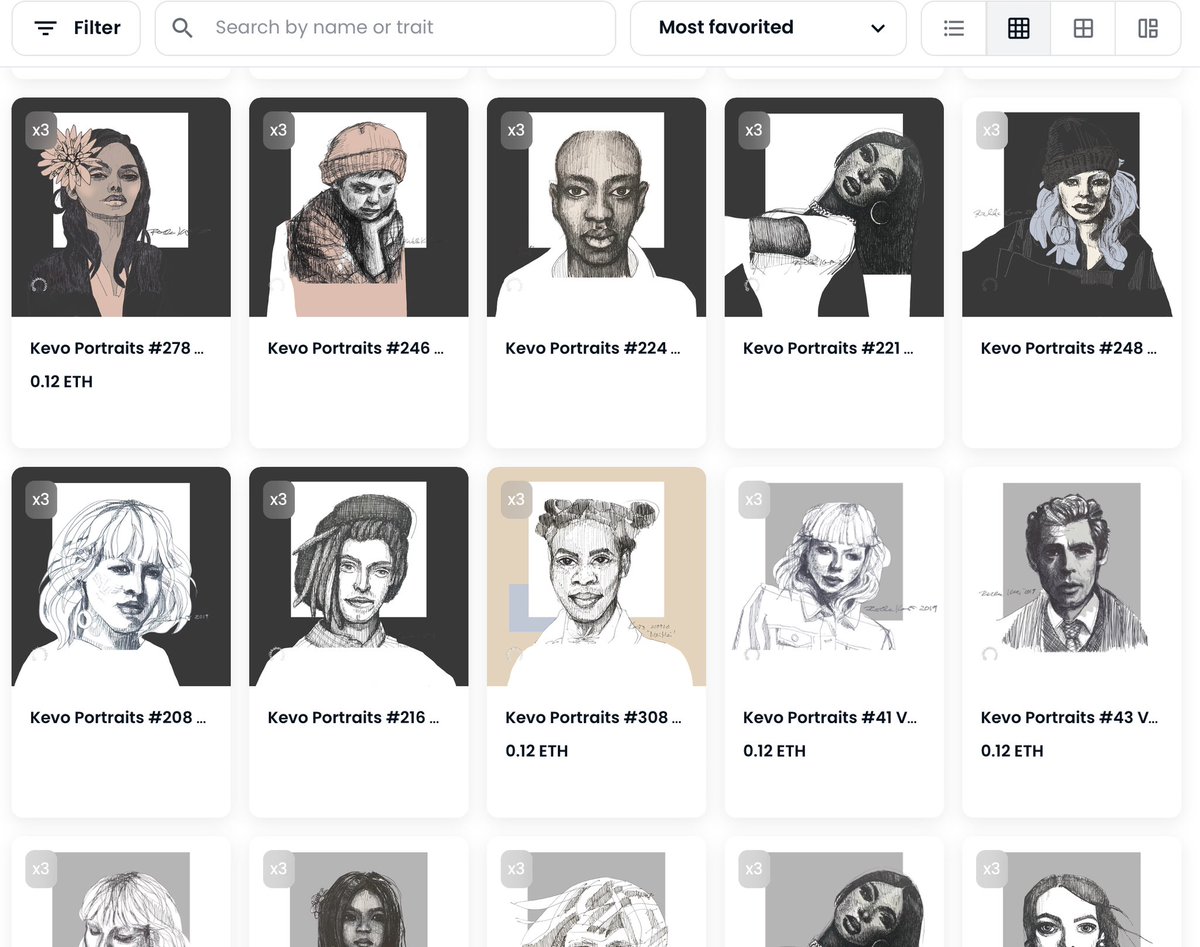Select the small grid view layout
This screenshot has height=947, width=1200.
(x=1018, y=28)
